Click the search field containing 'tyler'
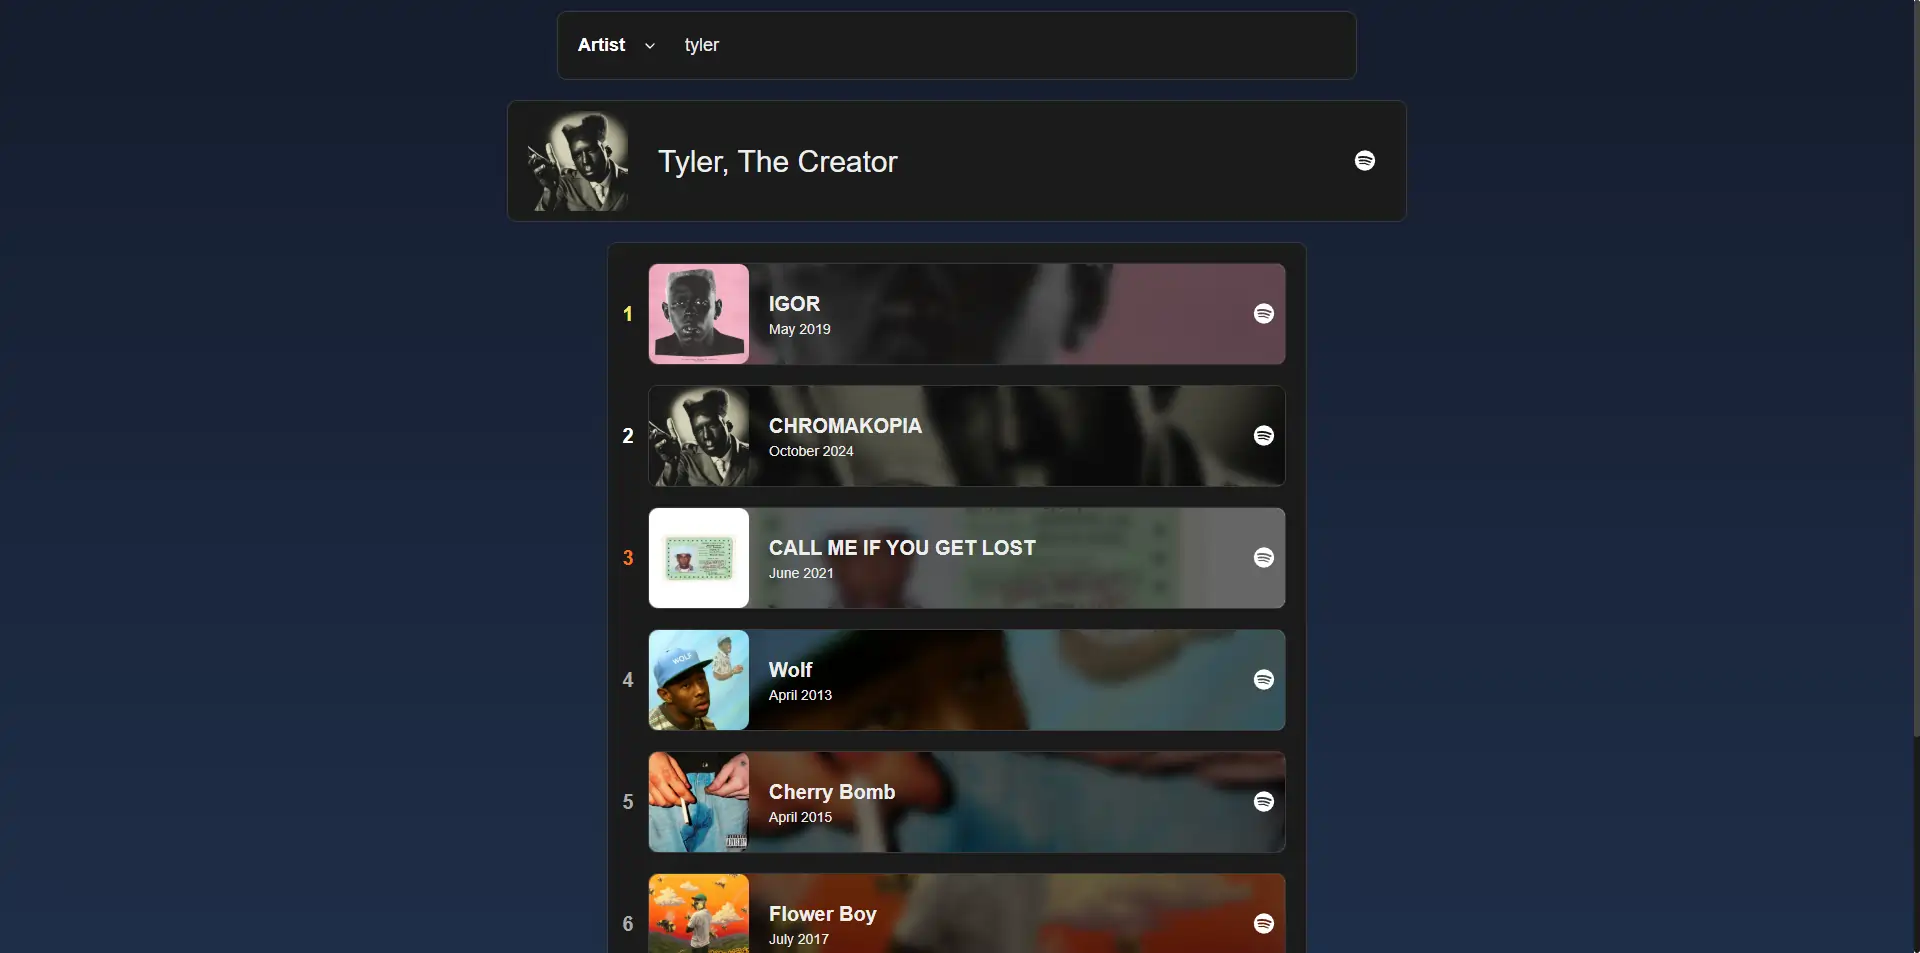The width and height of the screenshot is (1920, 953). [1000, 45]
